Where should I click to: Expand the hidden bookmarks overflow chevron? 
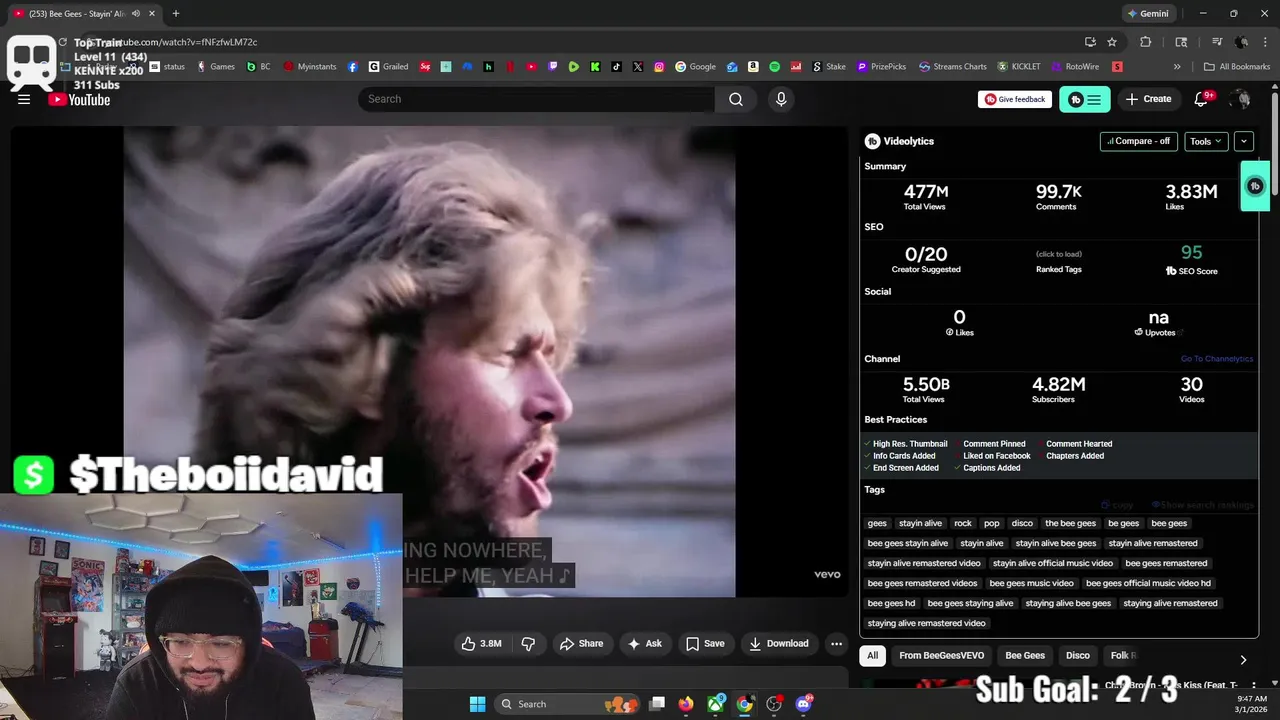(1177, 67)
